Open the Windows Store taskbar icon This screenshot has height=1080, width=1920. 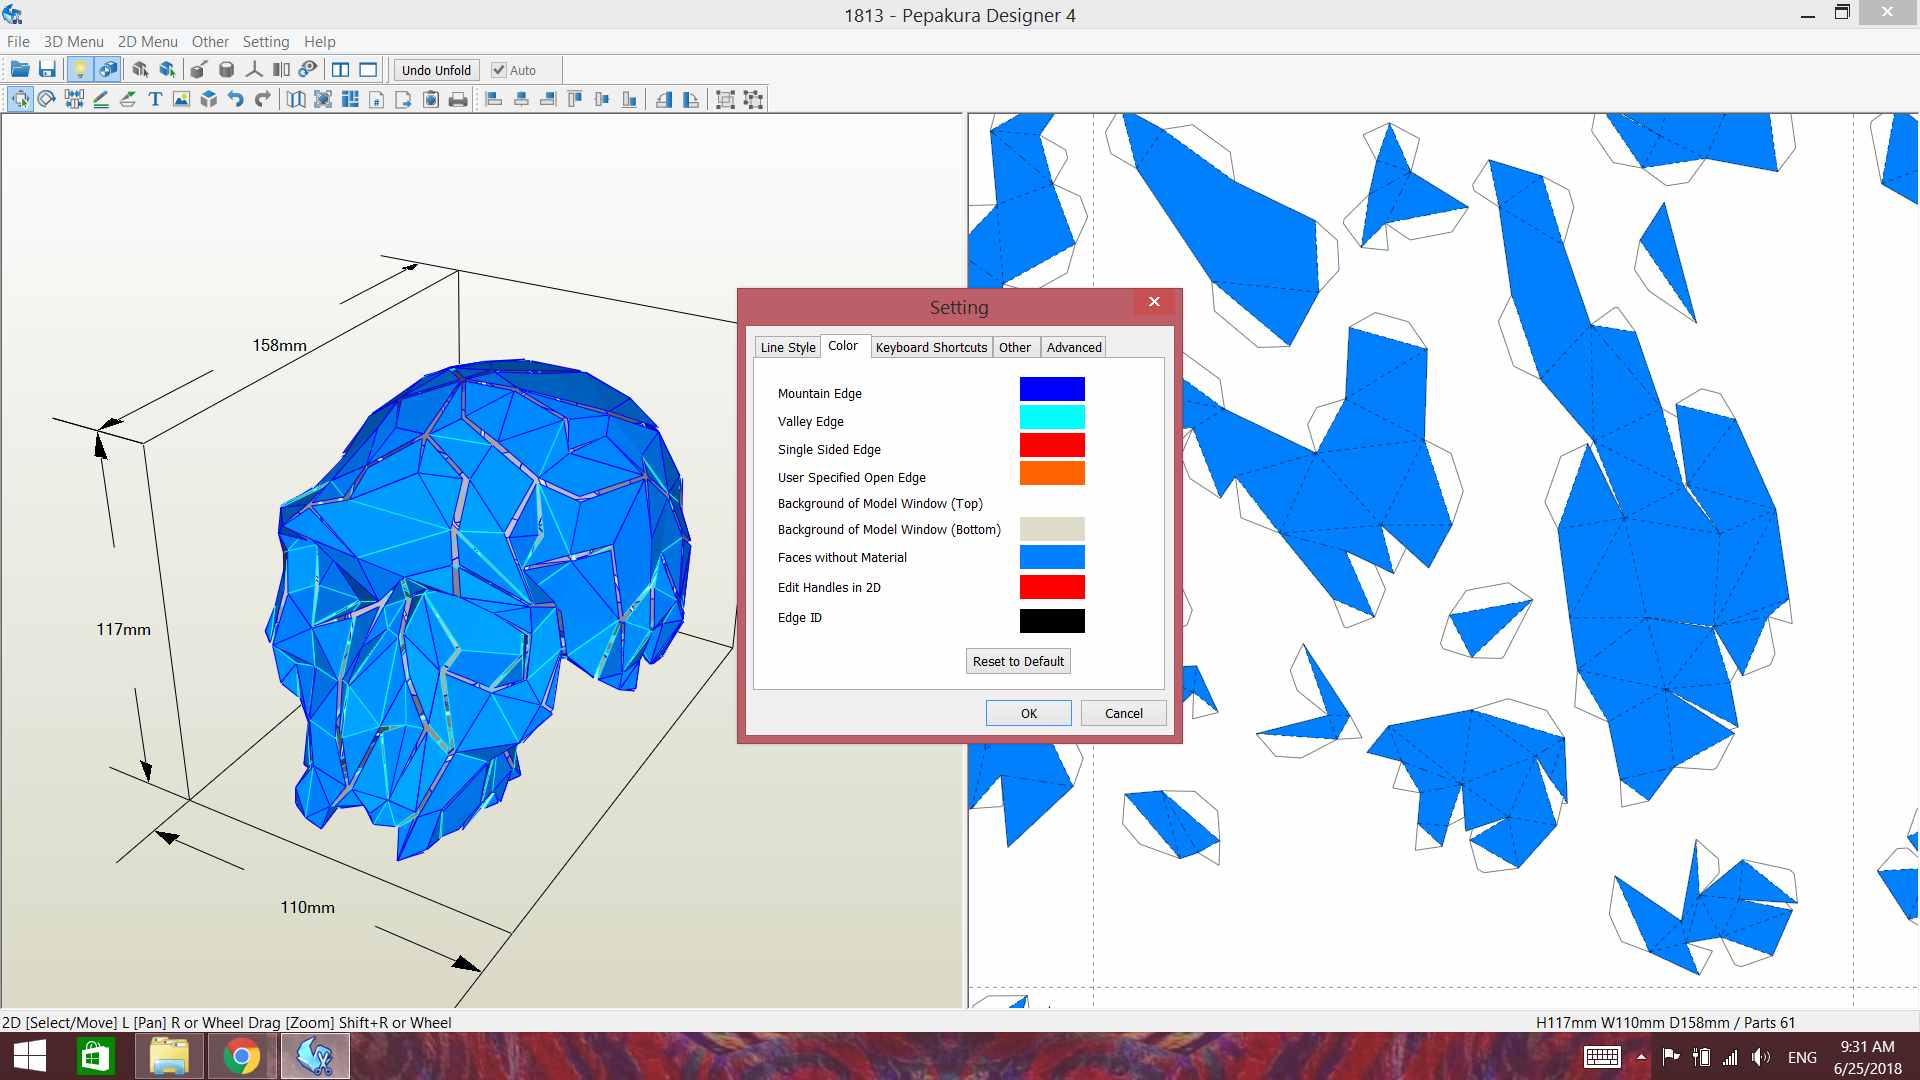click(96, 1056)
